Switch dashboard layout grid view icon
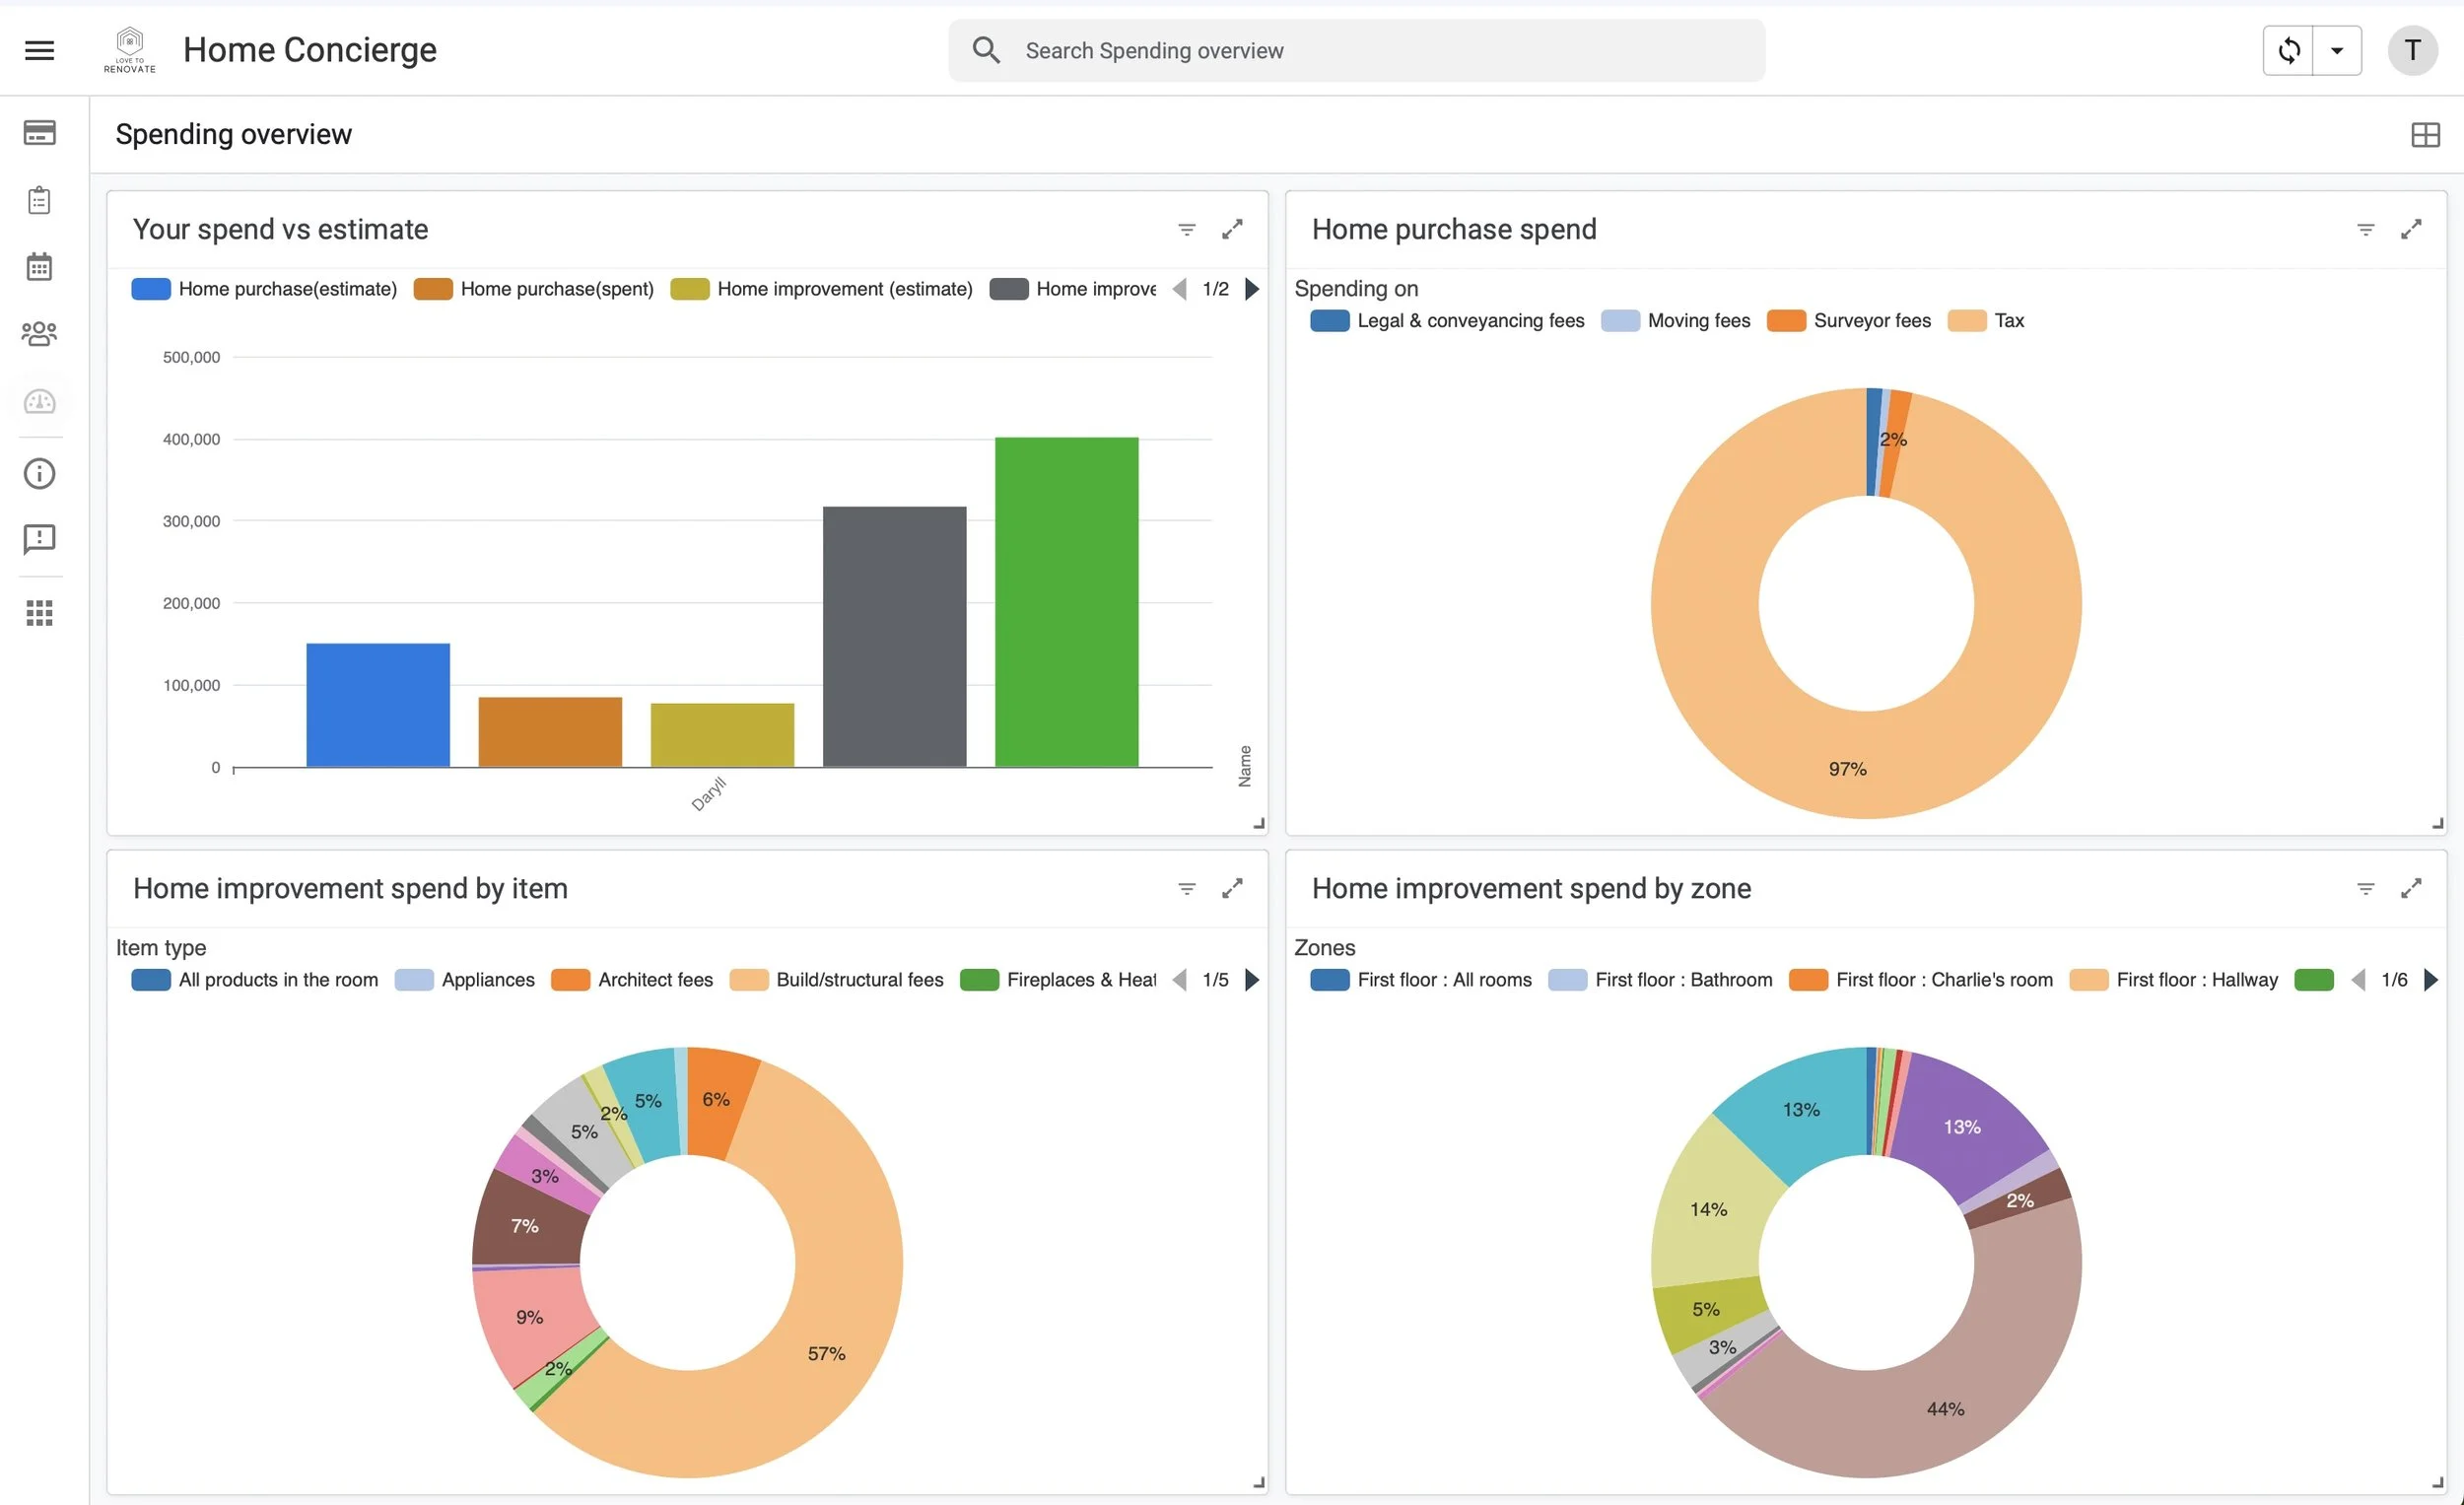Screen dimensions: 2464x1505 [x=2425, y=134]
